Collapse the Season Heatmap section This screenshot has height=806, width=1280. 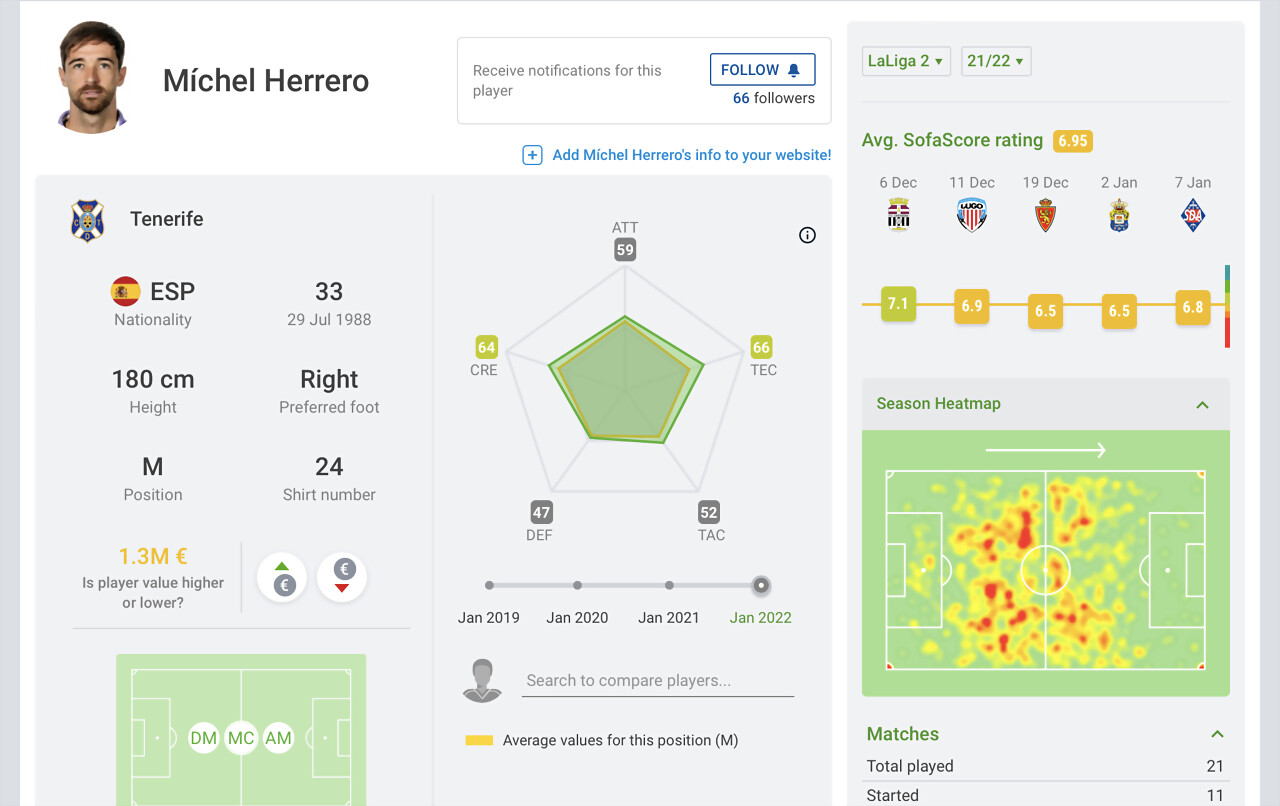coord(1202,405)
